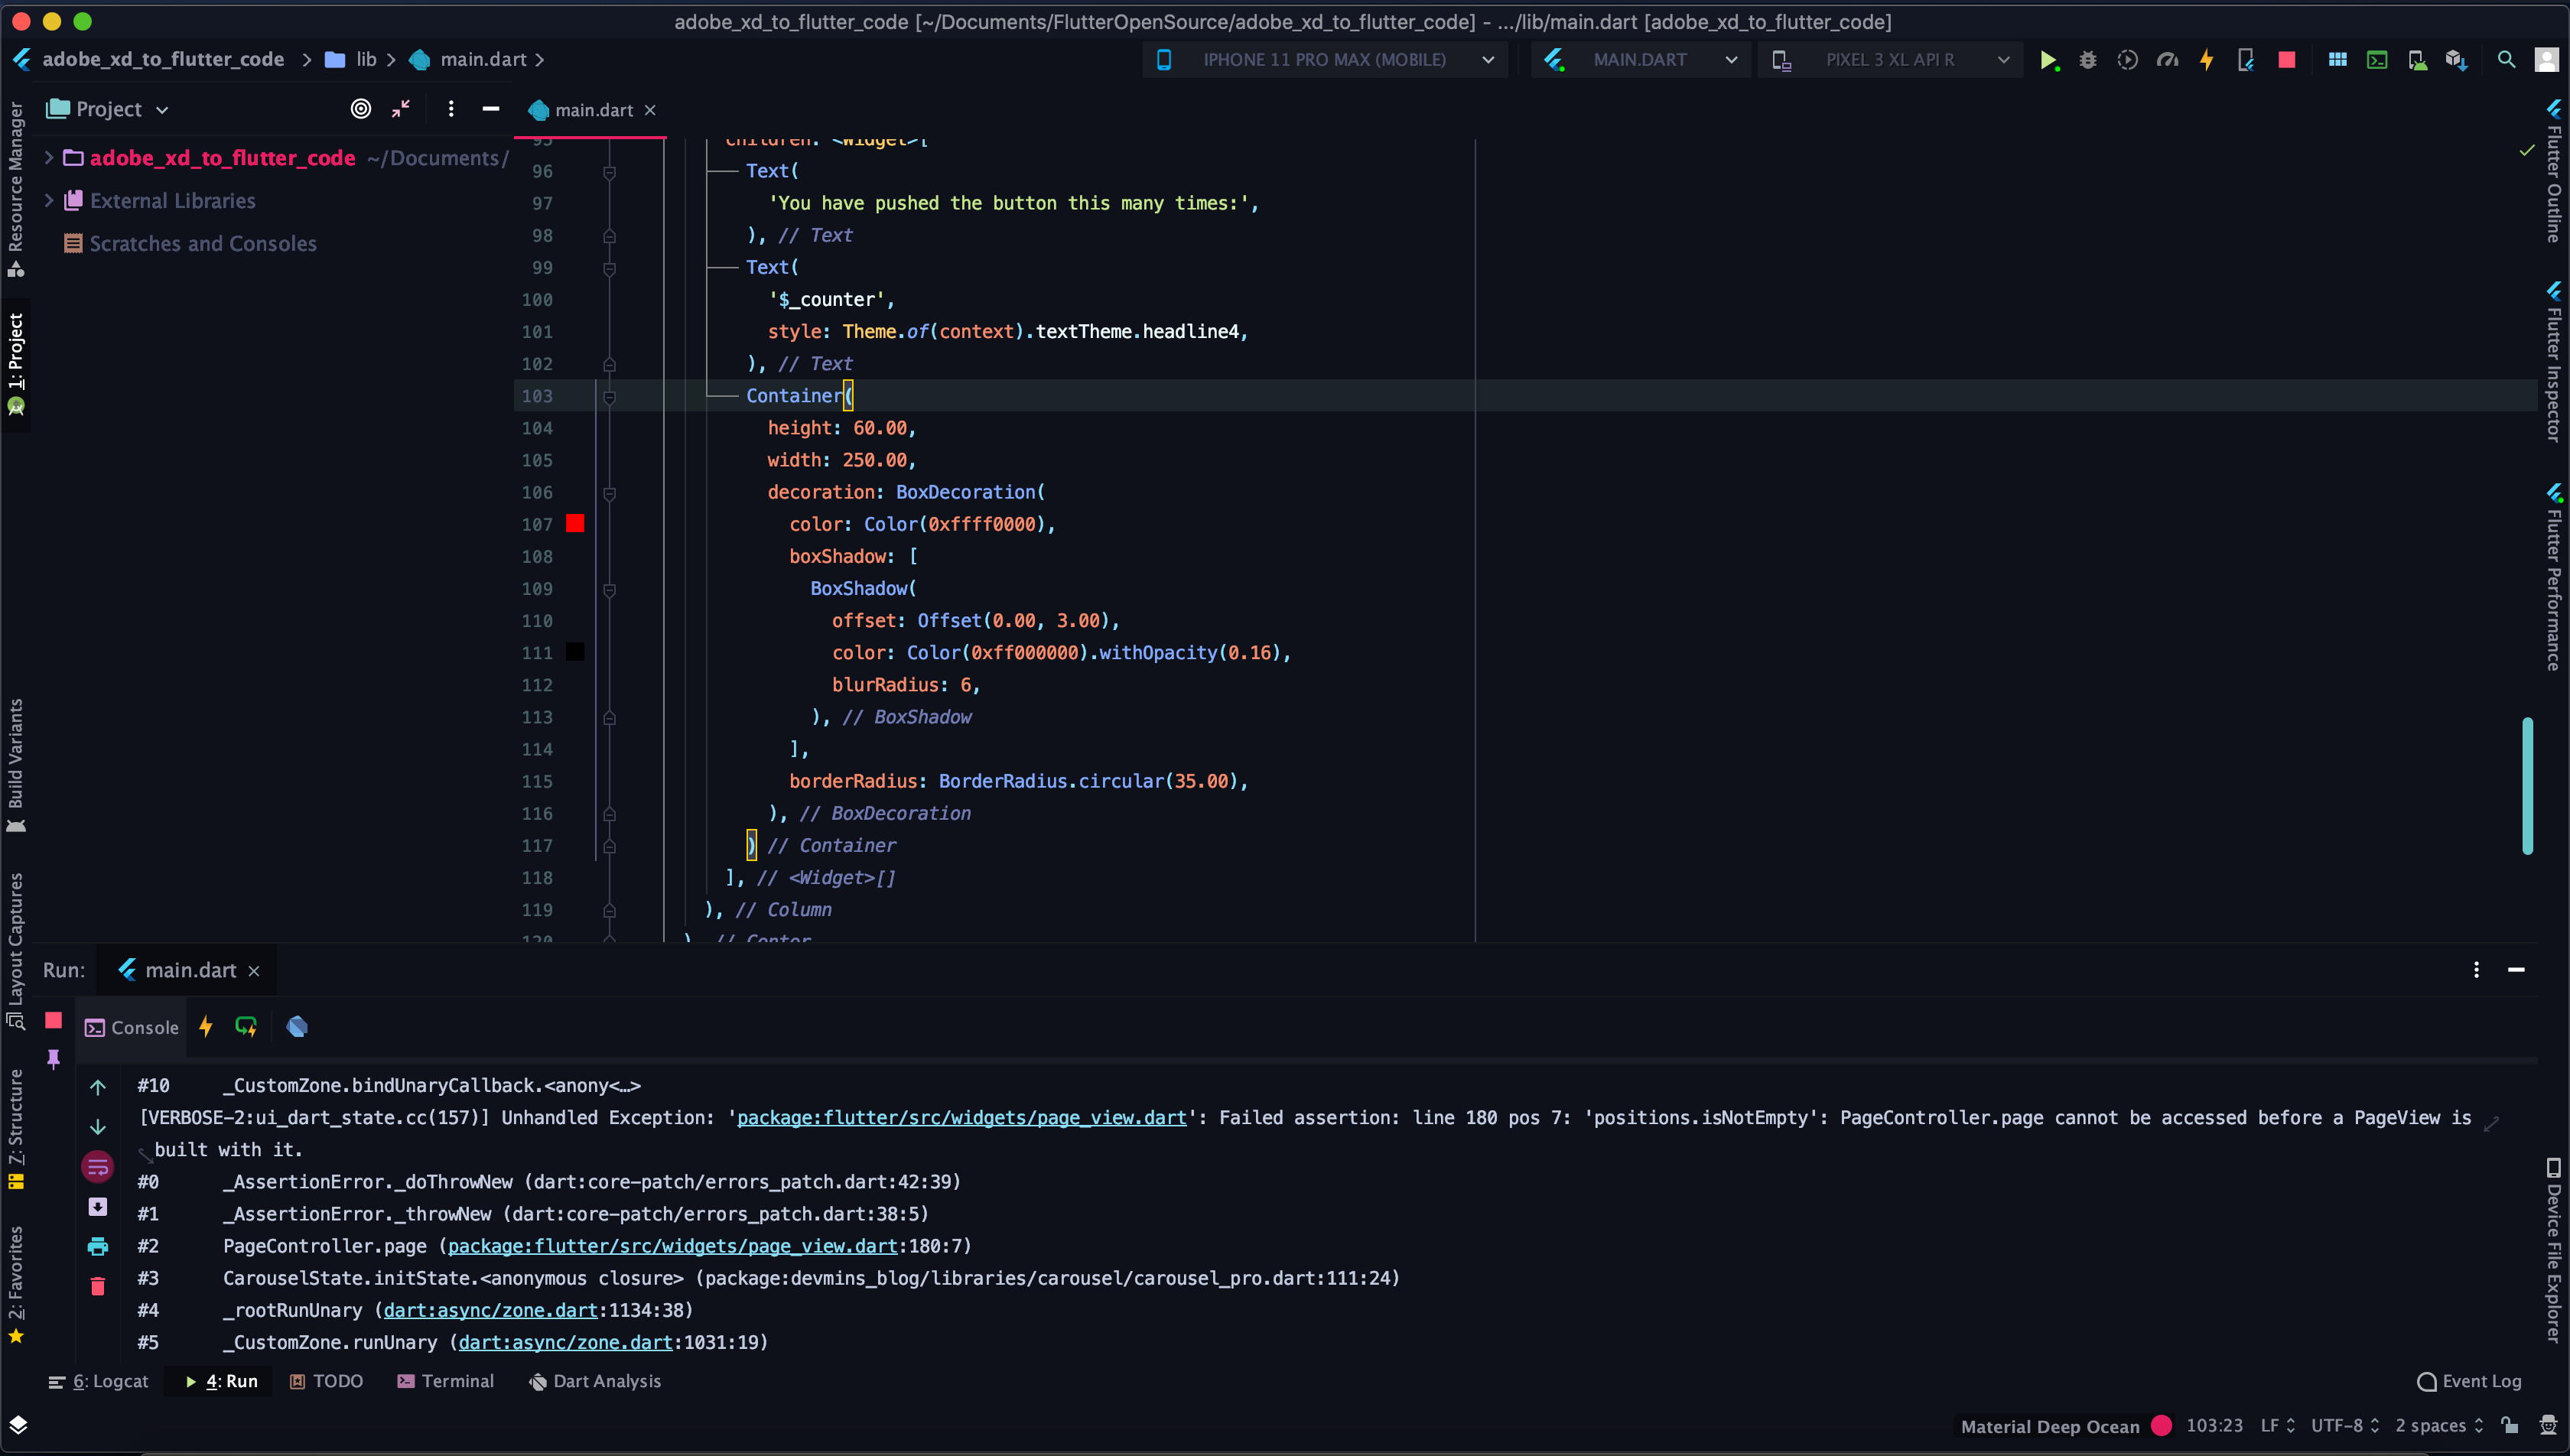This screenshot has width=2570, height=1456.
Task: Click red color swatch on line 107
Action: 575,523
